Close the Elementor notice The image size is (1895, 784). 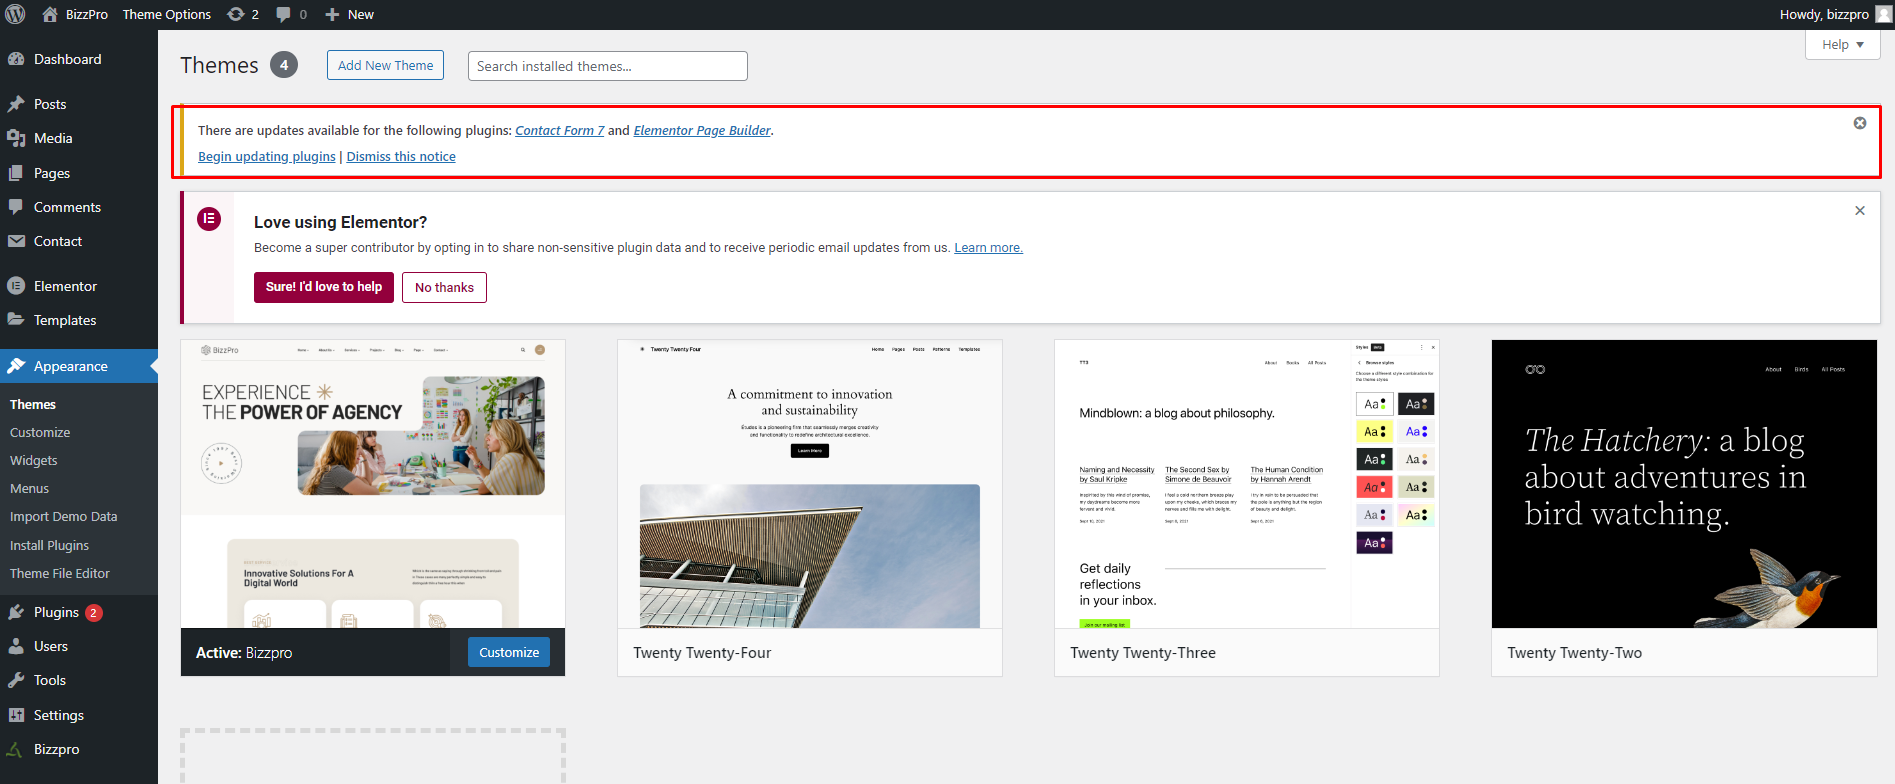pyautogui.click(x=1860, y=210)
